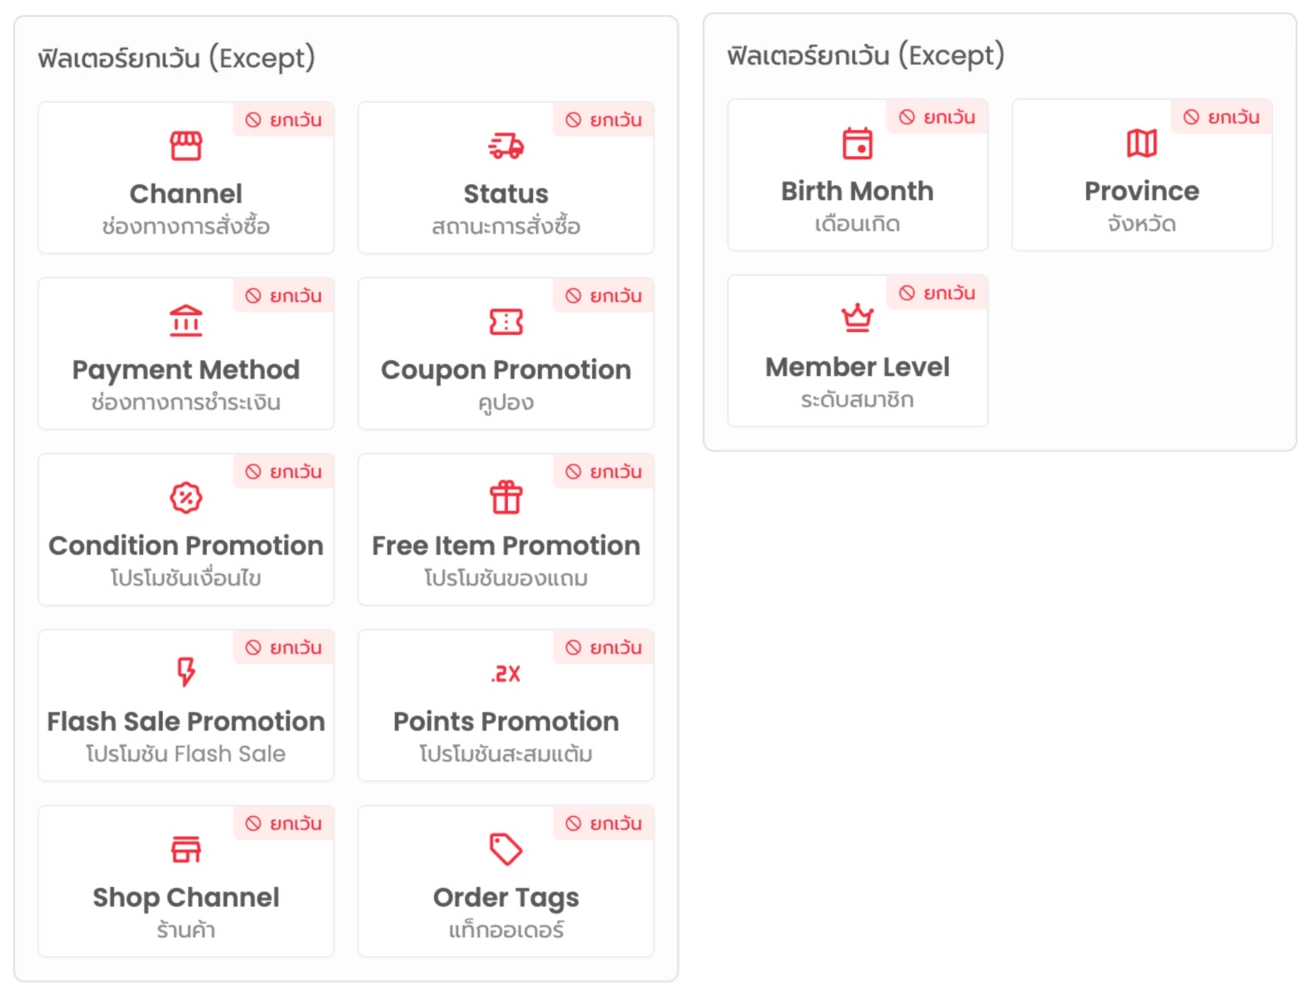1308x1000 pixels.
Task: Click the Flash Sale lightning icon
Action: tap(186, 672)
